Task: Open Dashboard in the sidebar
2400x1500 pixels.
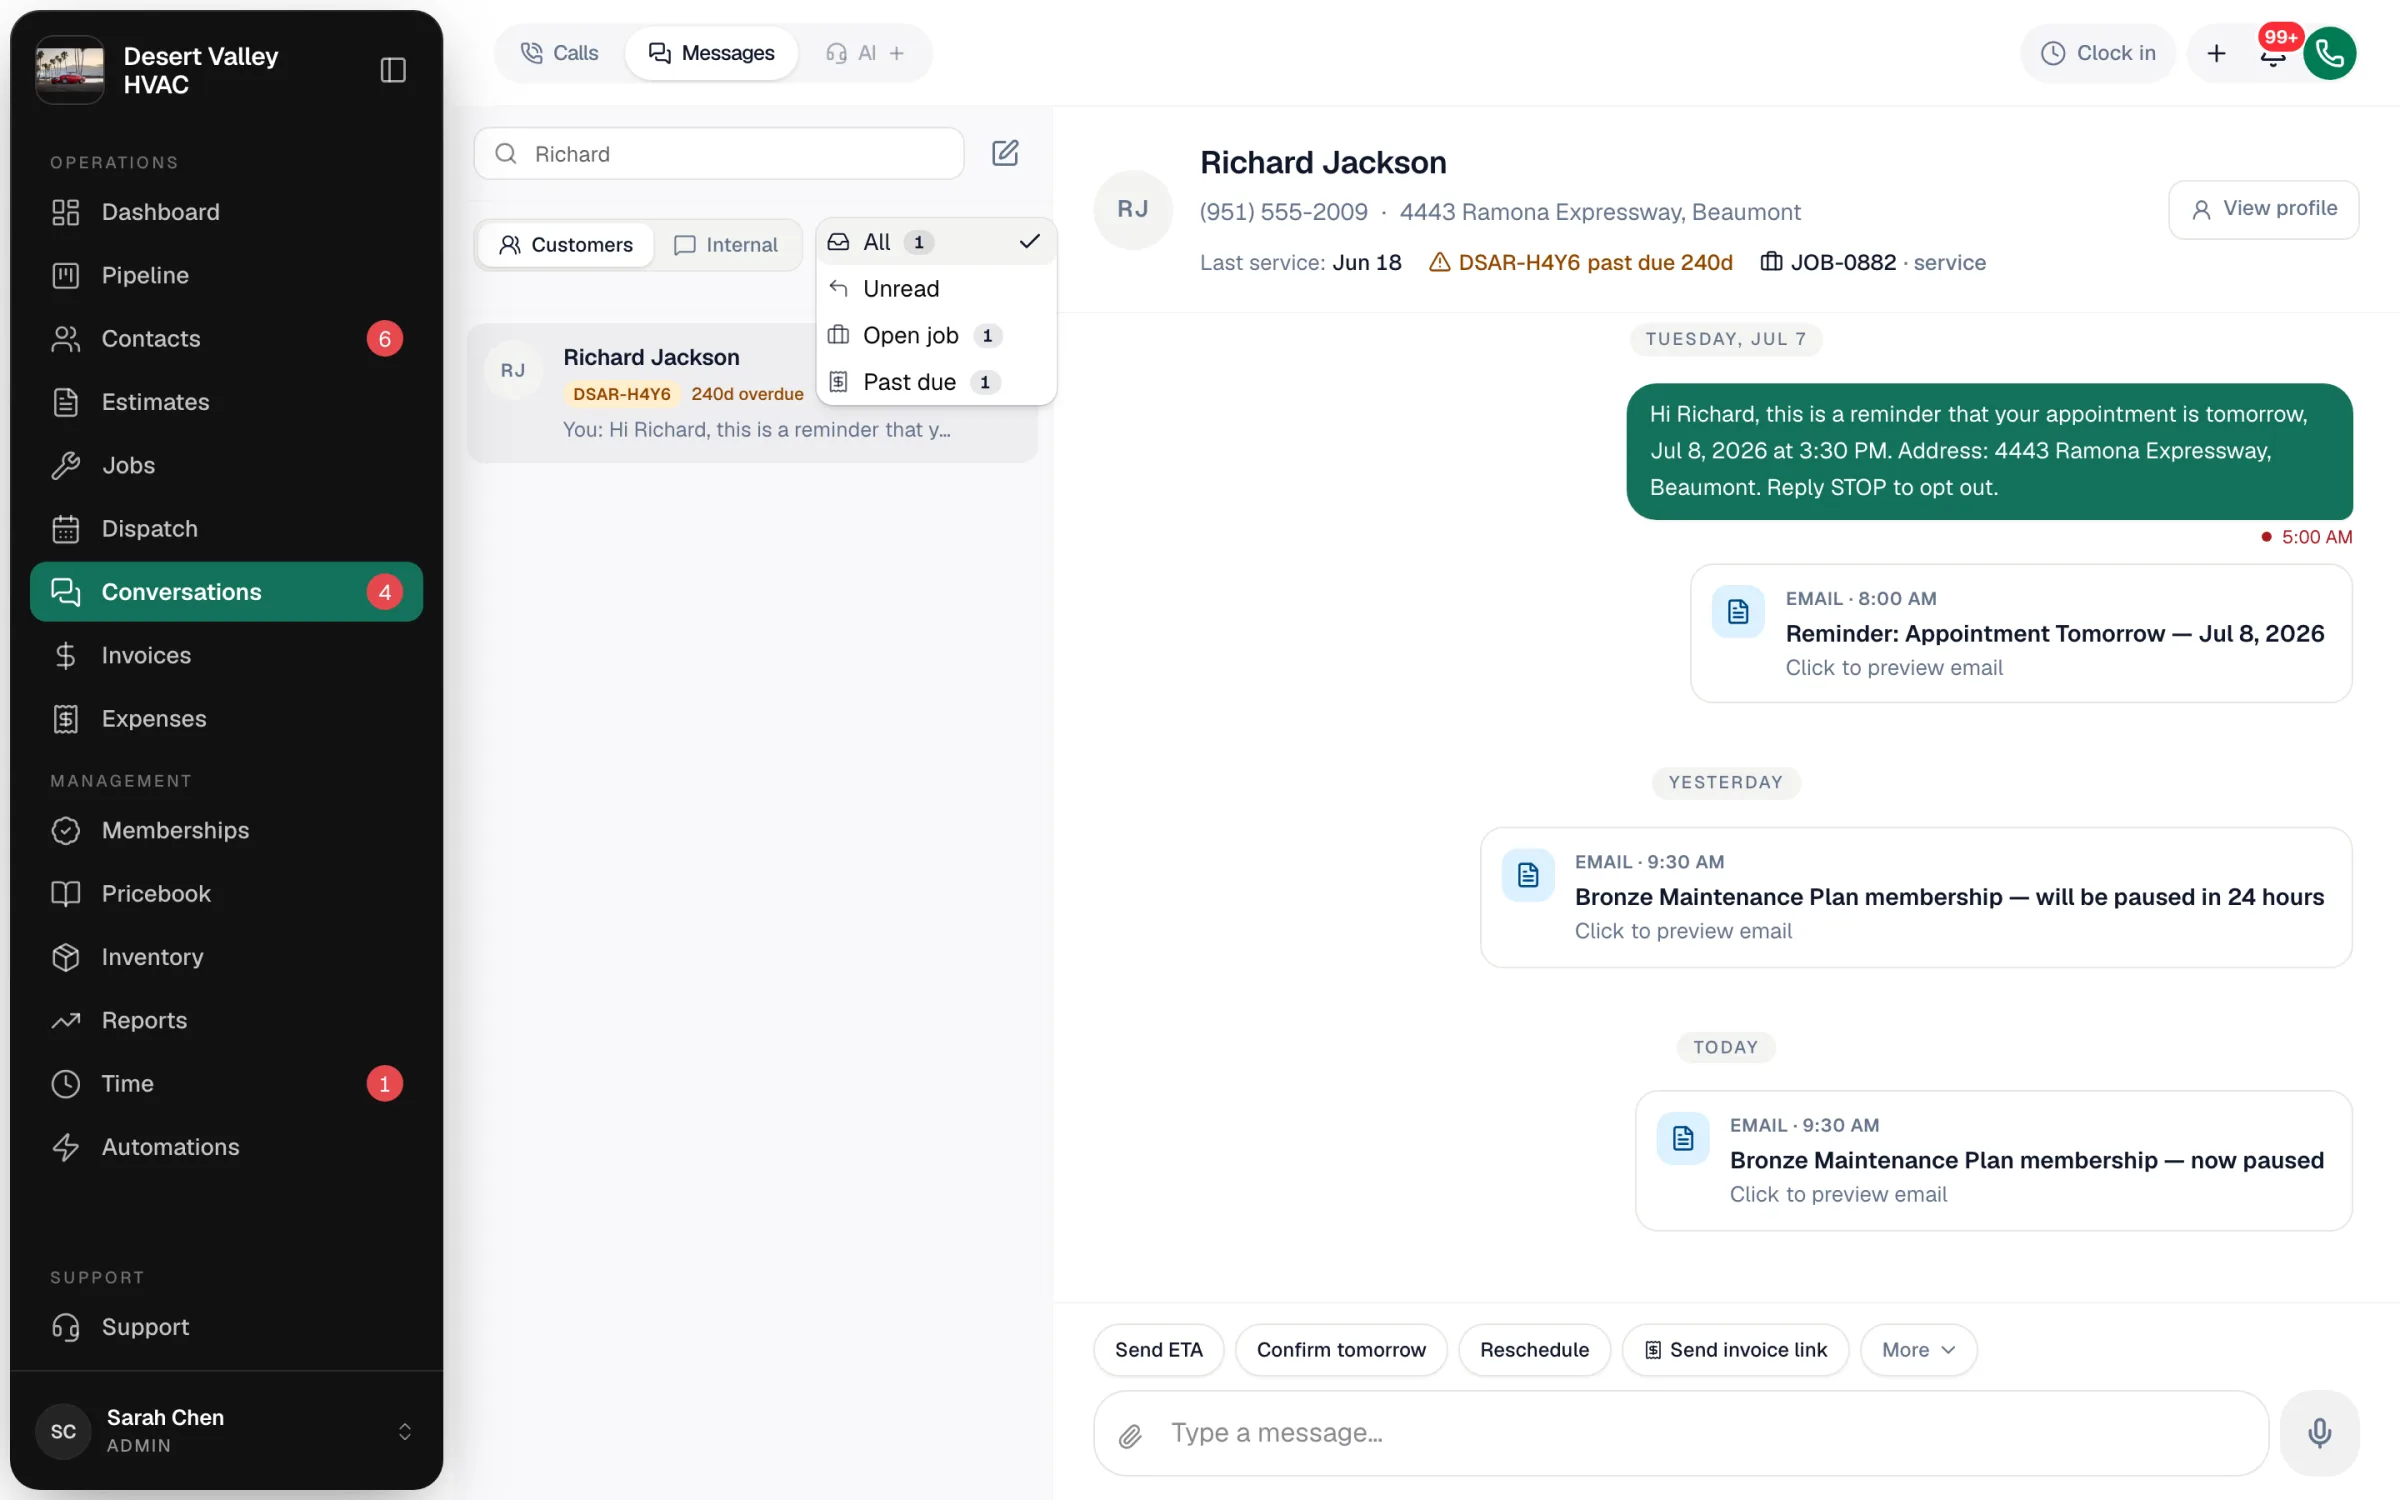Action: 226,212
